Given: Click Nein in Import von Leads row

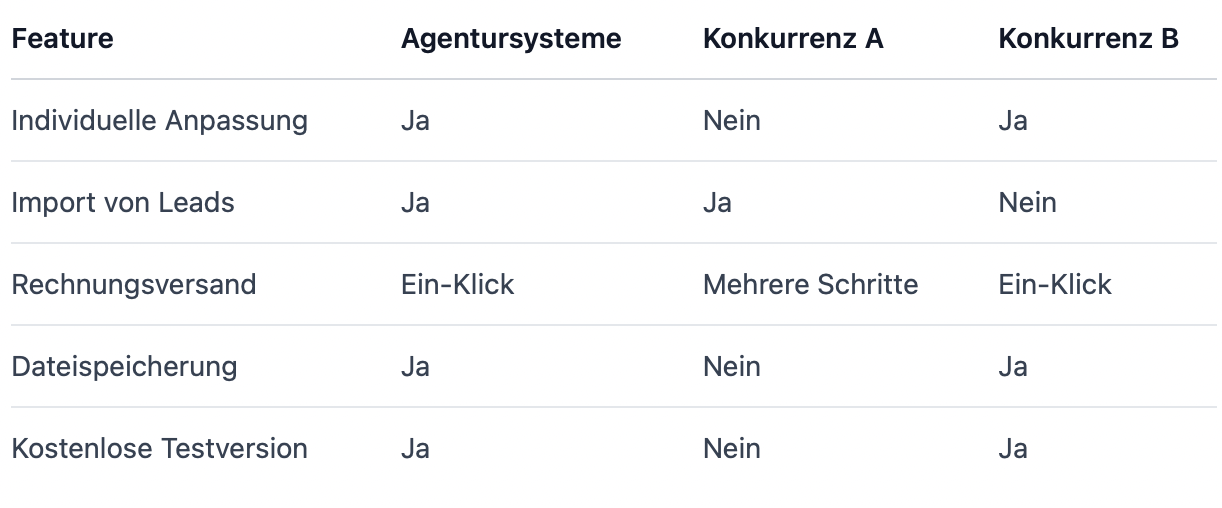Looking at the screenshot, I should [1027, 203].
